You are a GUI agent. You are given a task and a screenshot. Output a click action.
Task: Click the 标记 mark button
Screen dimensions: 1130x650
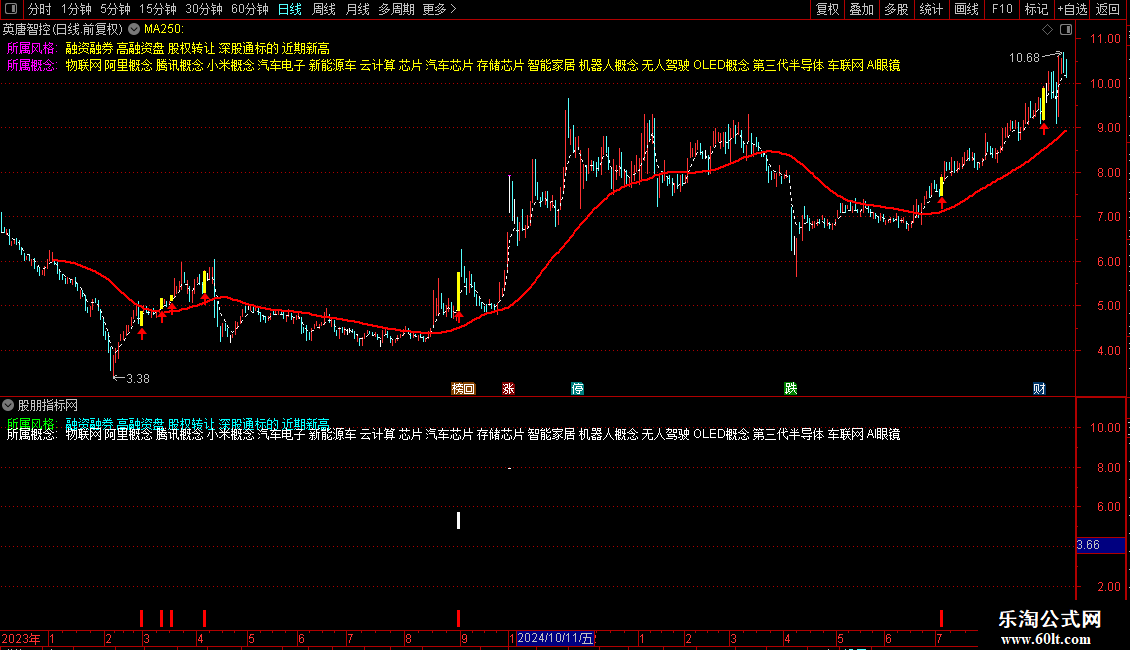(x=1036, y=9)
